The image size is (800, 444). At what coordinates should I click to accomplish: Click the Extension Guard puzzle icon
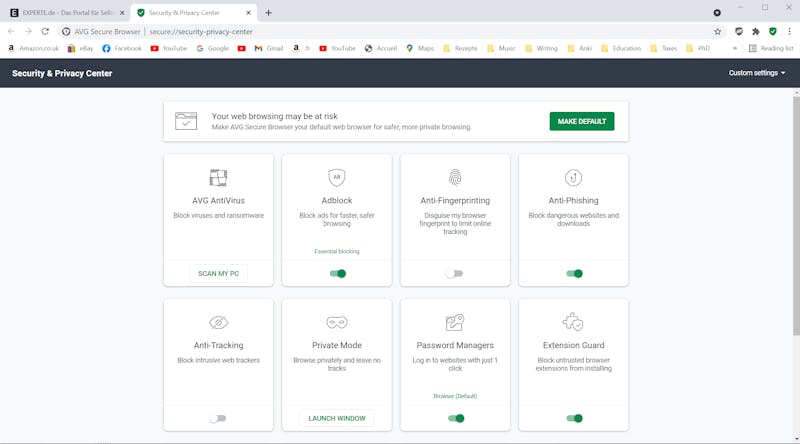573,322
